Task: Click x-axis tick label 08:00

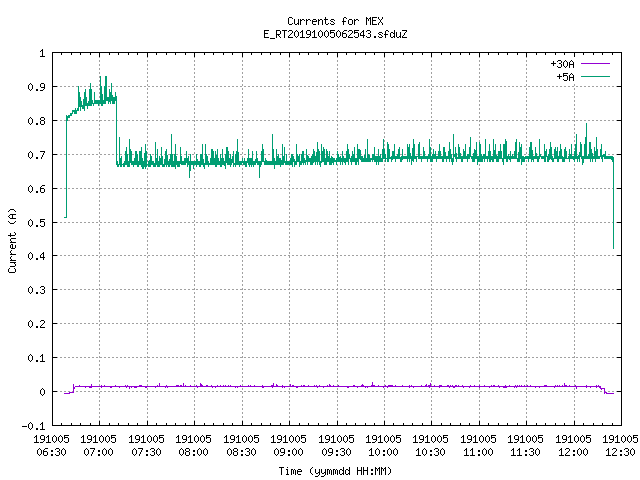Action: tap(193, 452)
